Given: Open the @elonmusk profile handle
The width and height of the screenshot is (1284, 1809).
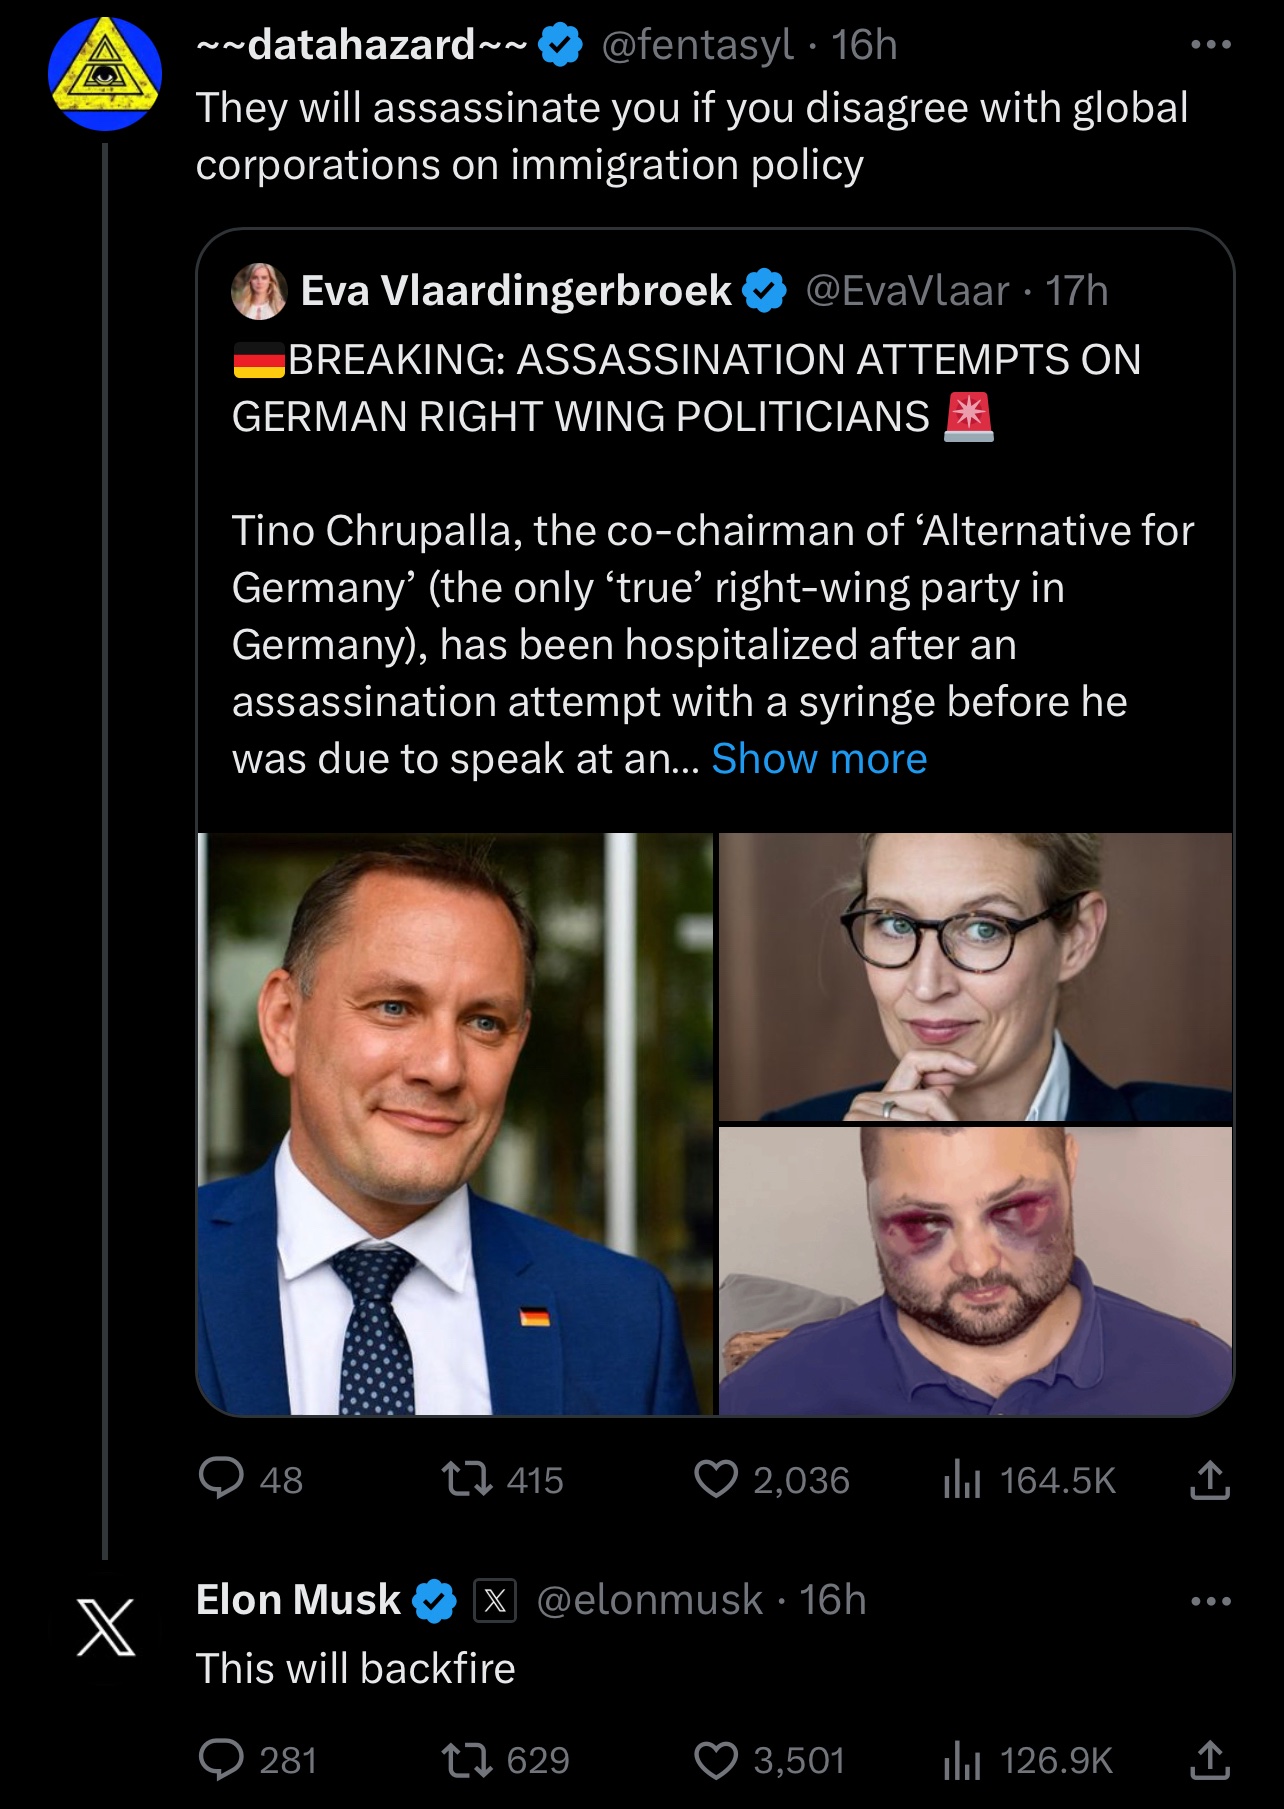Looking at the screenshot, I should click(x=649, y=1600).
